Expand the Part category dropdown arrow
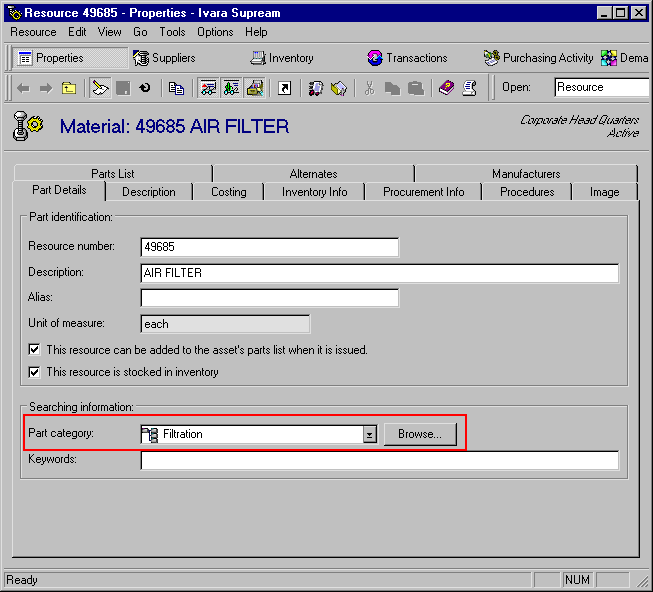Viewport: 653px width, 592px height. click(x=369, y=435)
